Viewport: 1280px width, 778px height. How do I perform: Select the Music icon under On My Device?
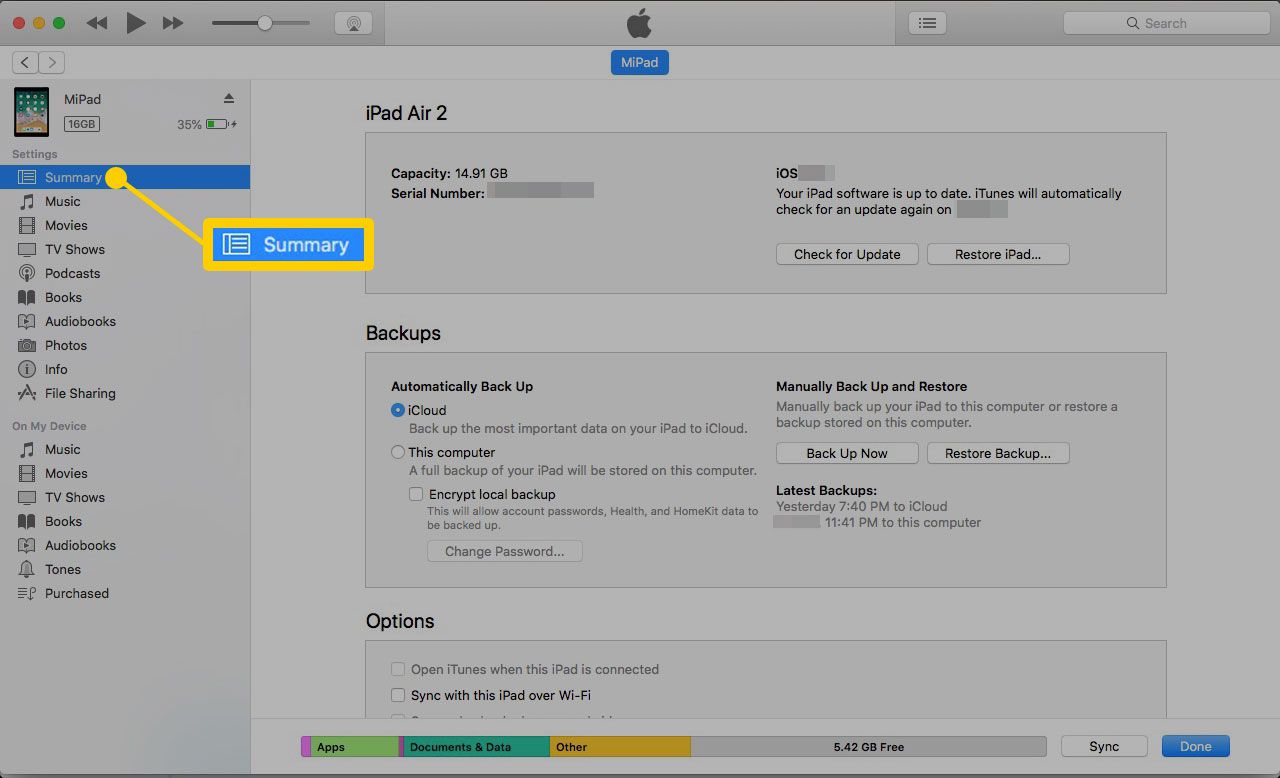pyautogui.click(x=27, y=449)
